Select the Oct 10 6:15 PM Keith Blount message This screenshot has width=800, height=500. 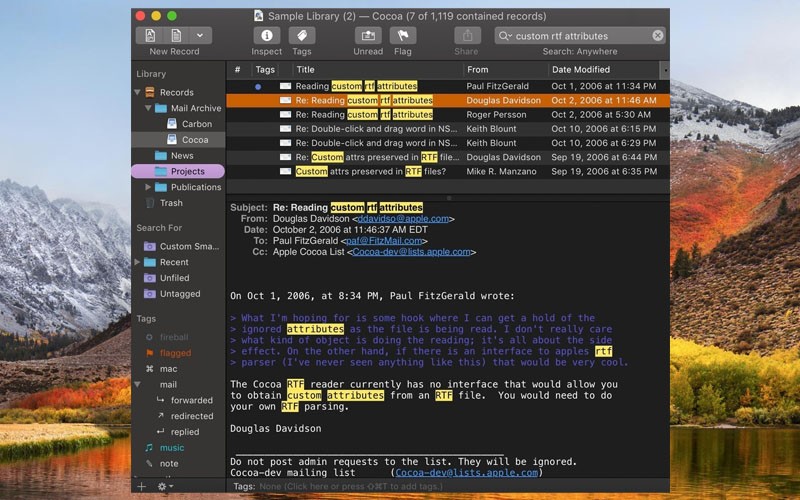pos(448,129)
